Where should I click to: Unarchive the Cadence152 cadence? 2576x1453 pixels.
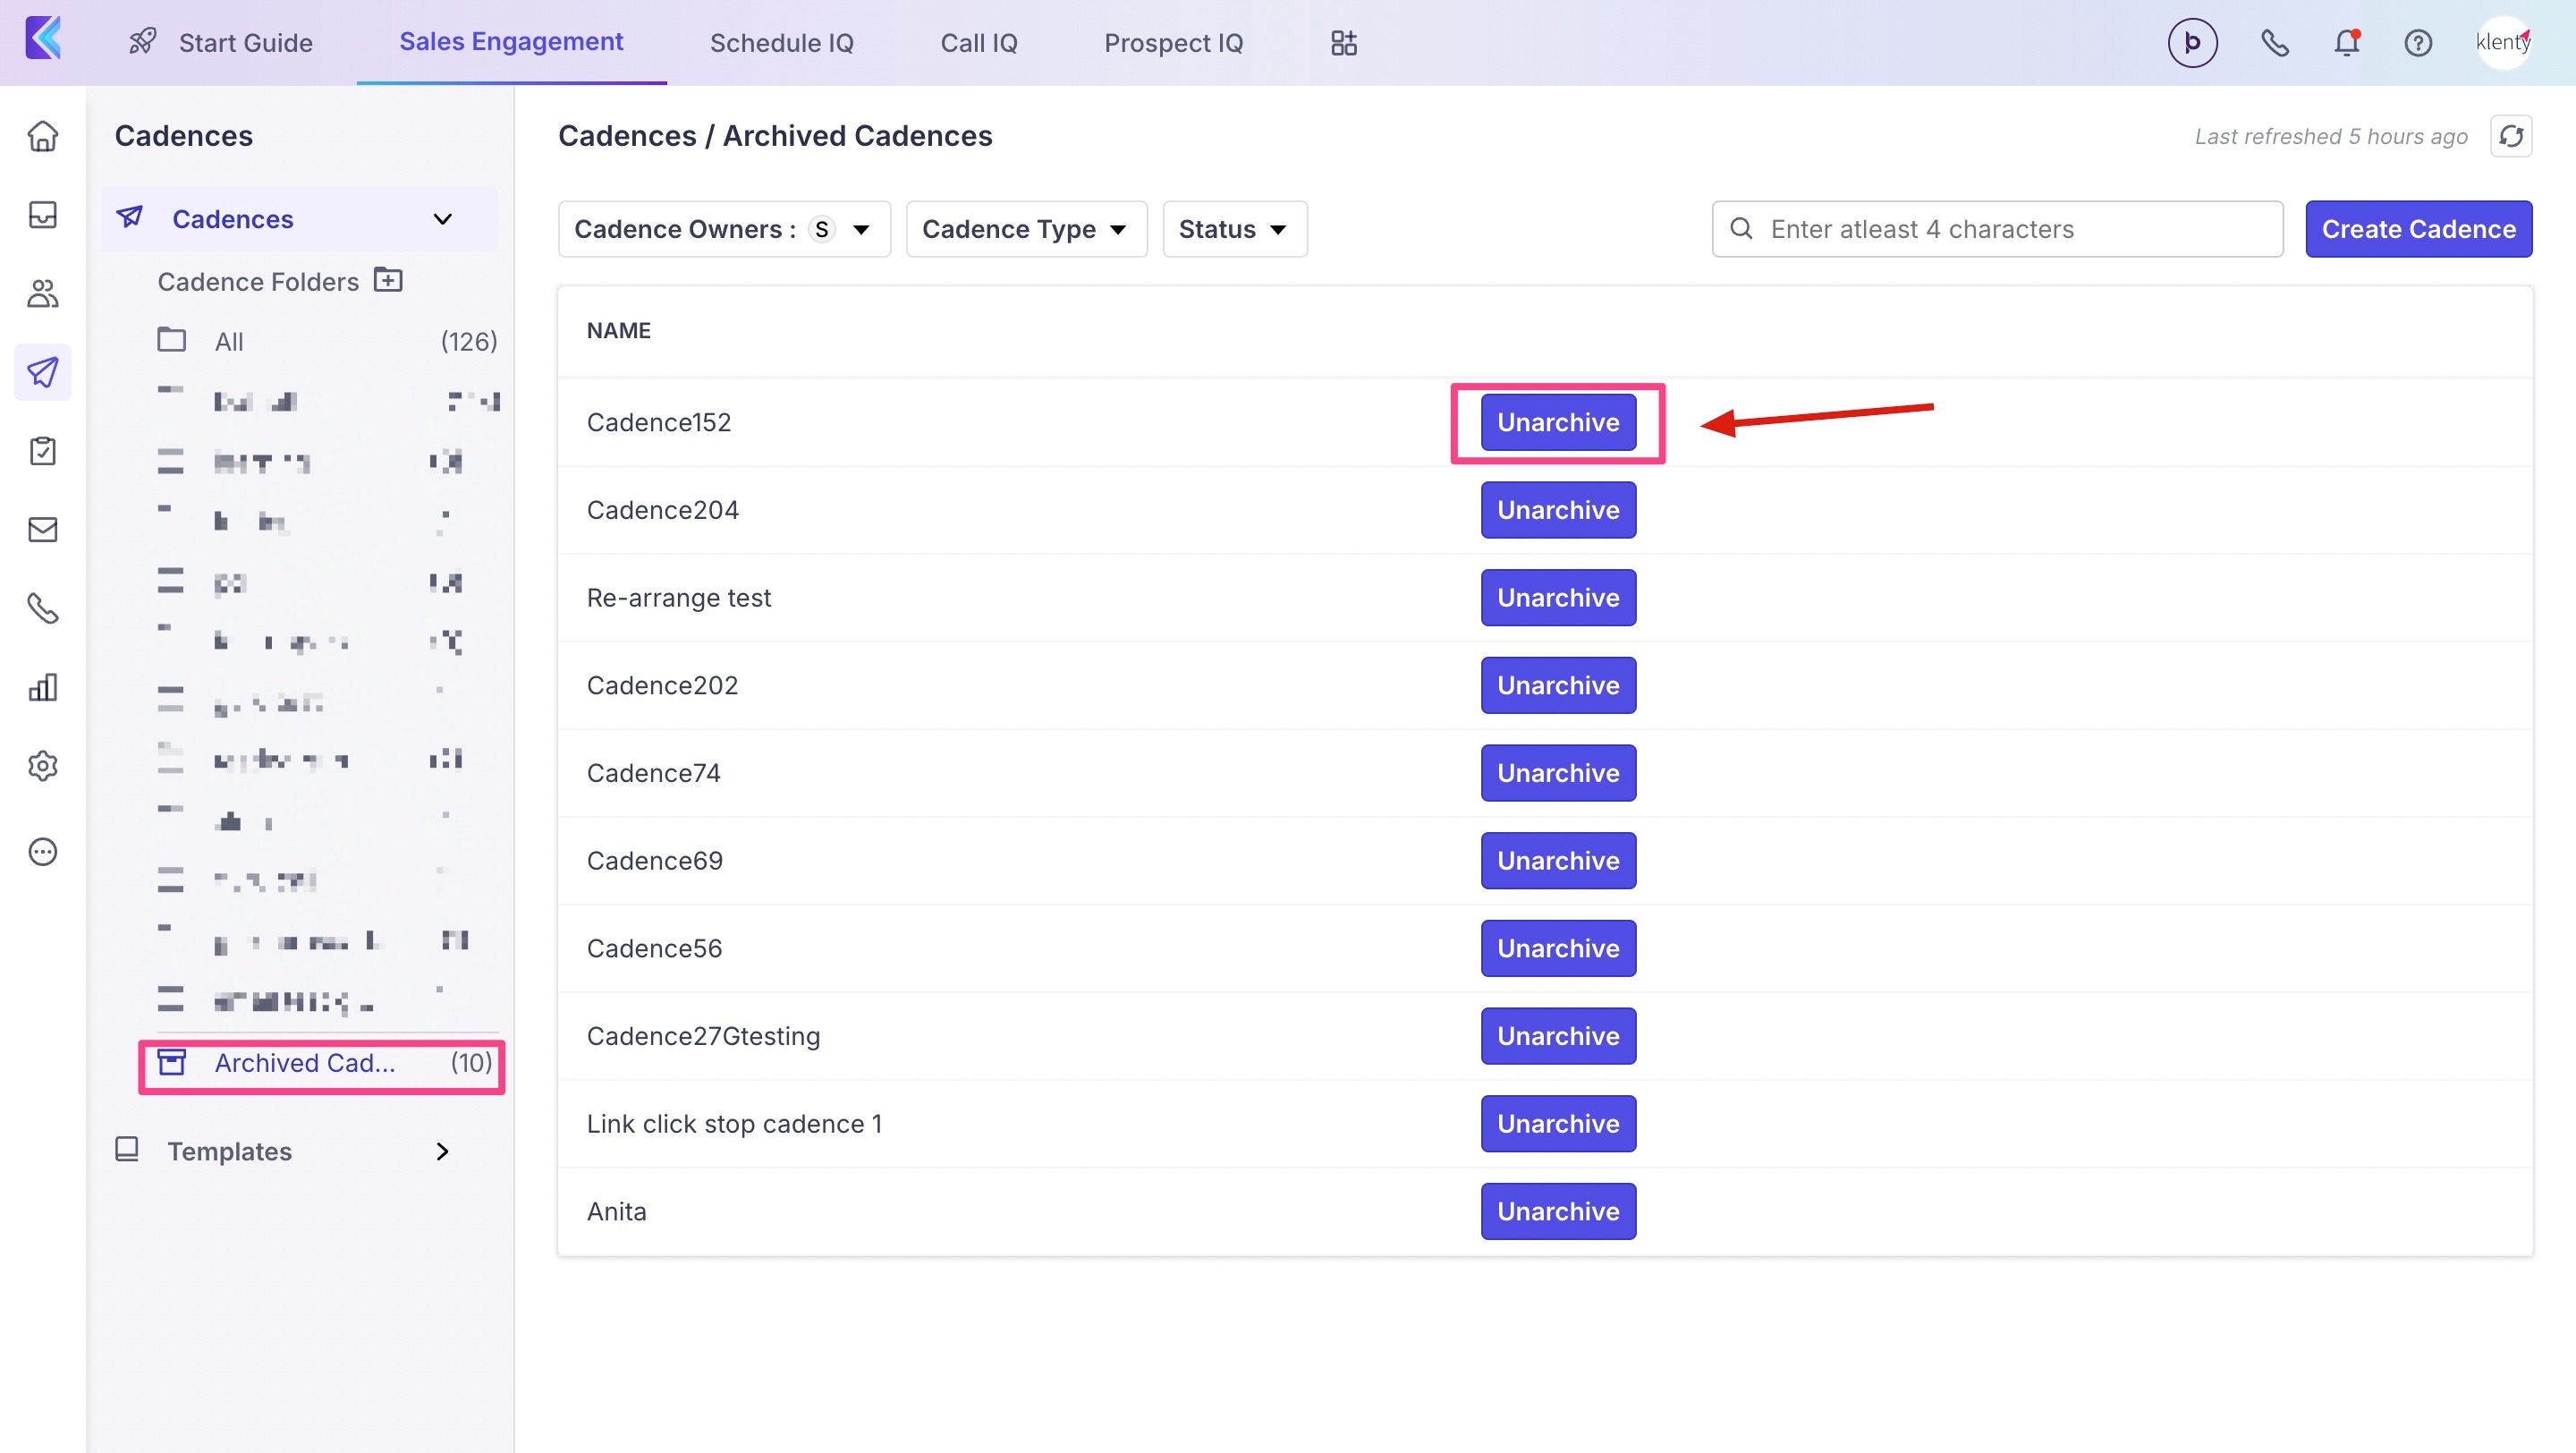[x=1557, y=422]
